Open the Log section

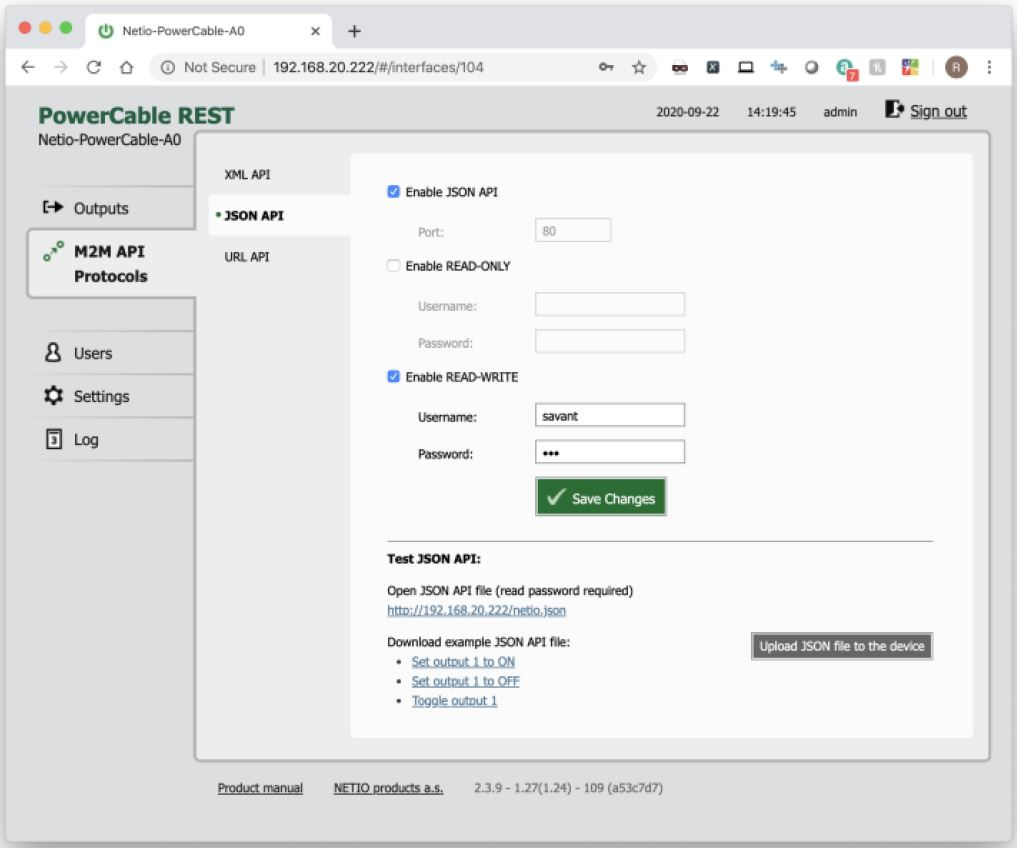(86, 439)
